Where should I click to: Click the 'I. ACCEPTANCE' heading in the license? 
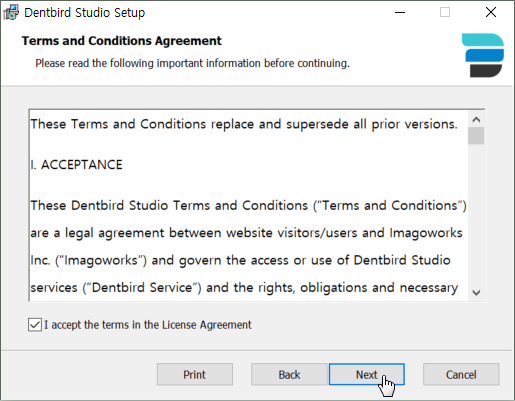76,165
